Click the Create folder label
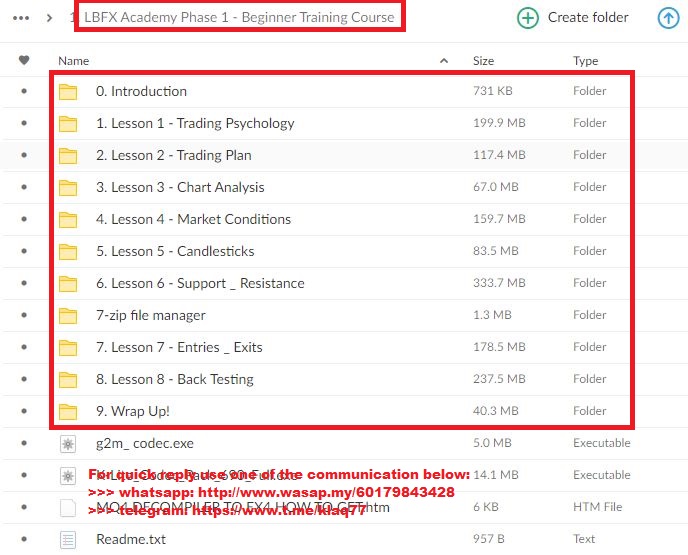The height and width of the screenshot is (555, 688). (x=588, y=17)
